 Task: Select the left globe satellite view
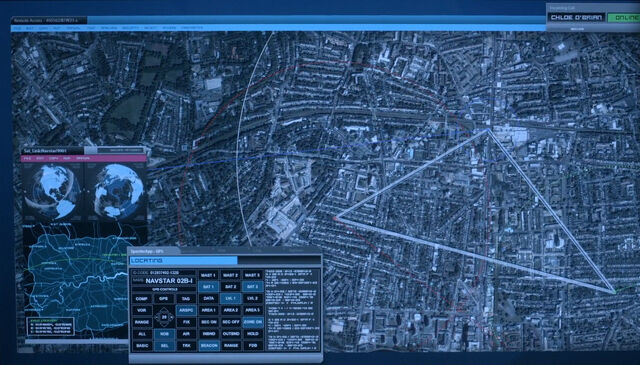point(52,191)
